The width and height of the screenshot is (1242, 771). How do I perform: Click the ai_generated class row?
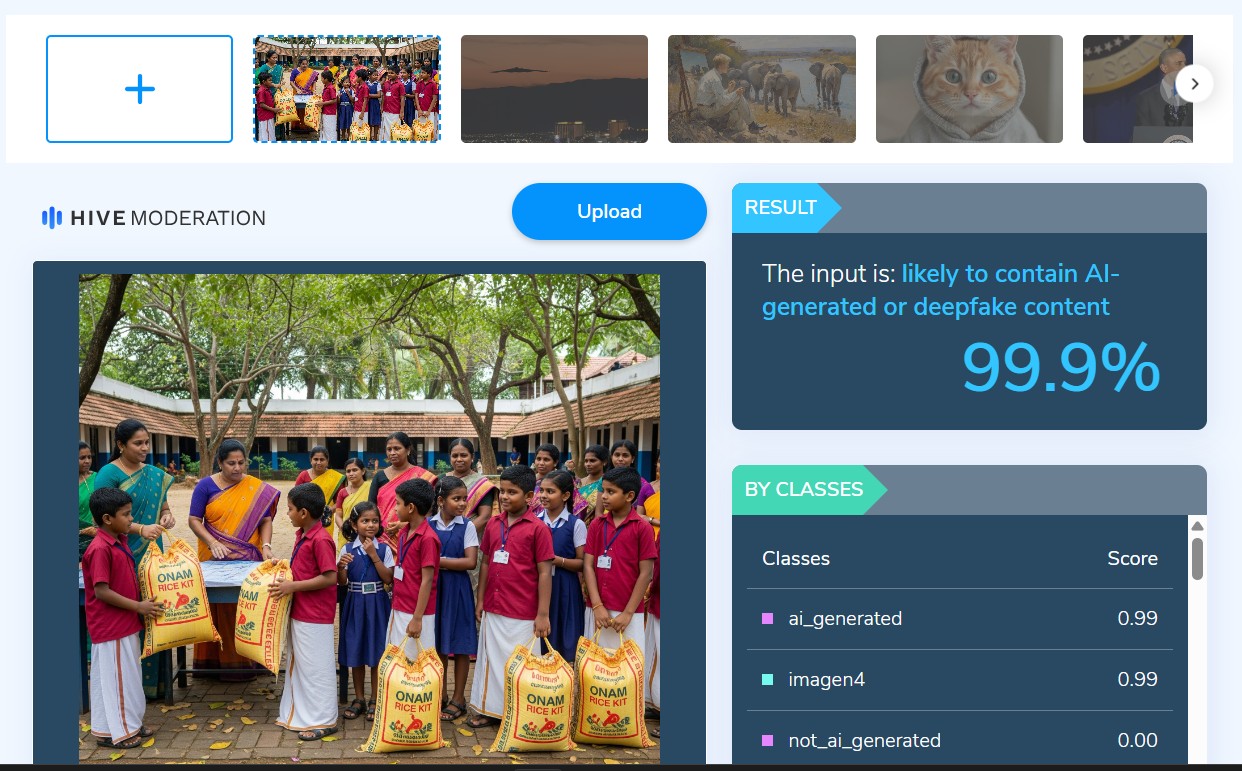pos(960,618)
